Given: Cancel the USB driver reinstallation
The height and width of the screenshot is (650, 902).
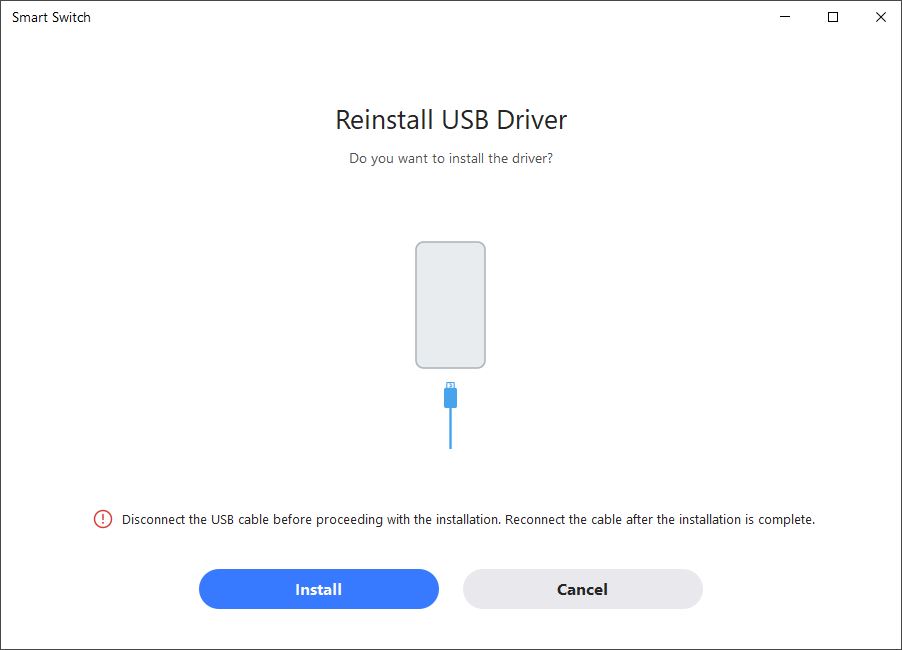Looking at the screenshot, I should [x=583, y=589].
